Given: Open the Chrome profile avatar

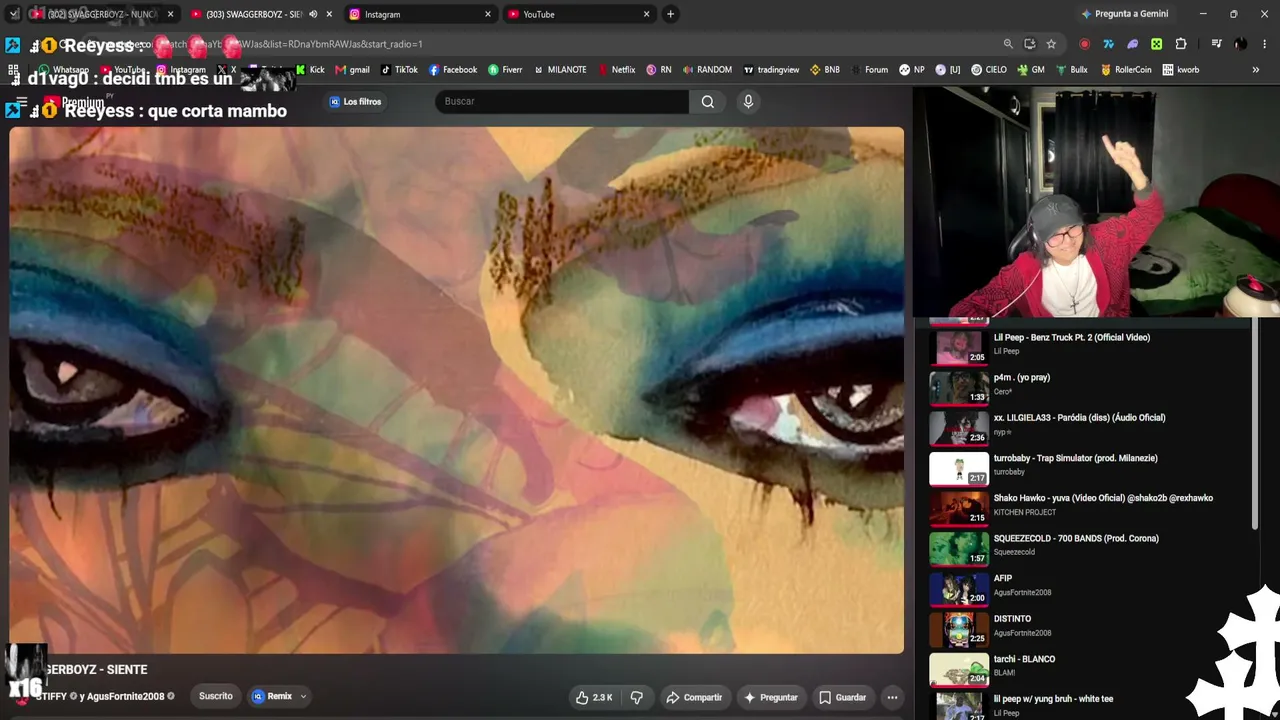Looking at the screenshot, I should [1240, 44].
